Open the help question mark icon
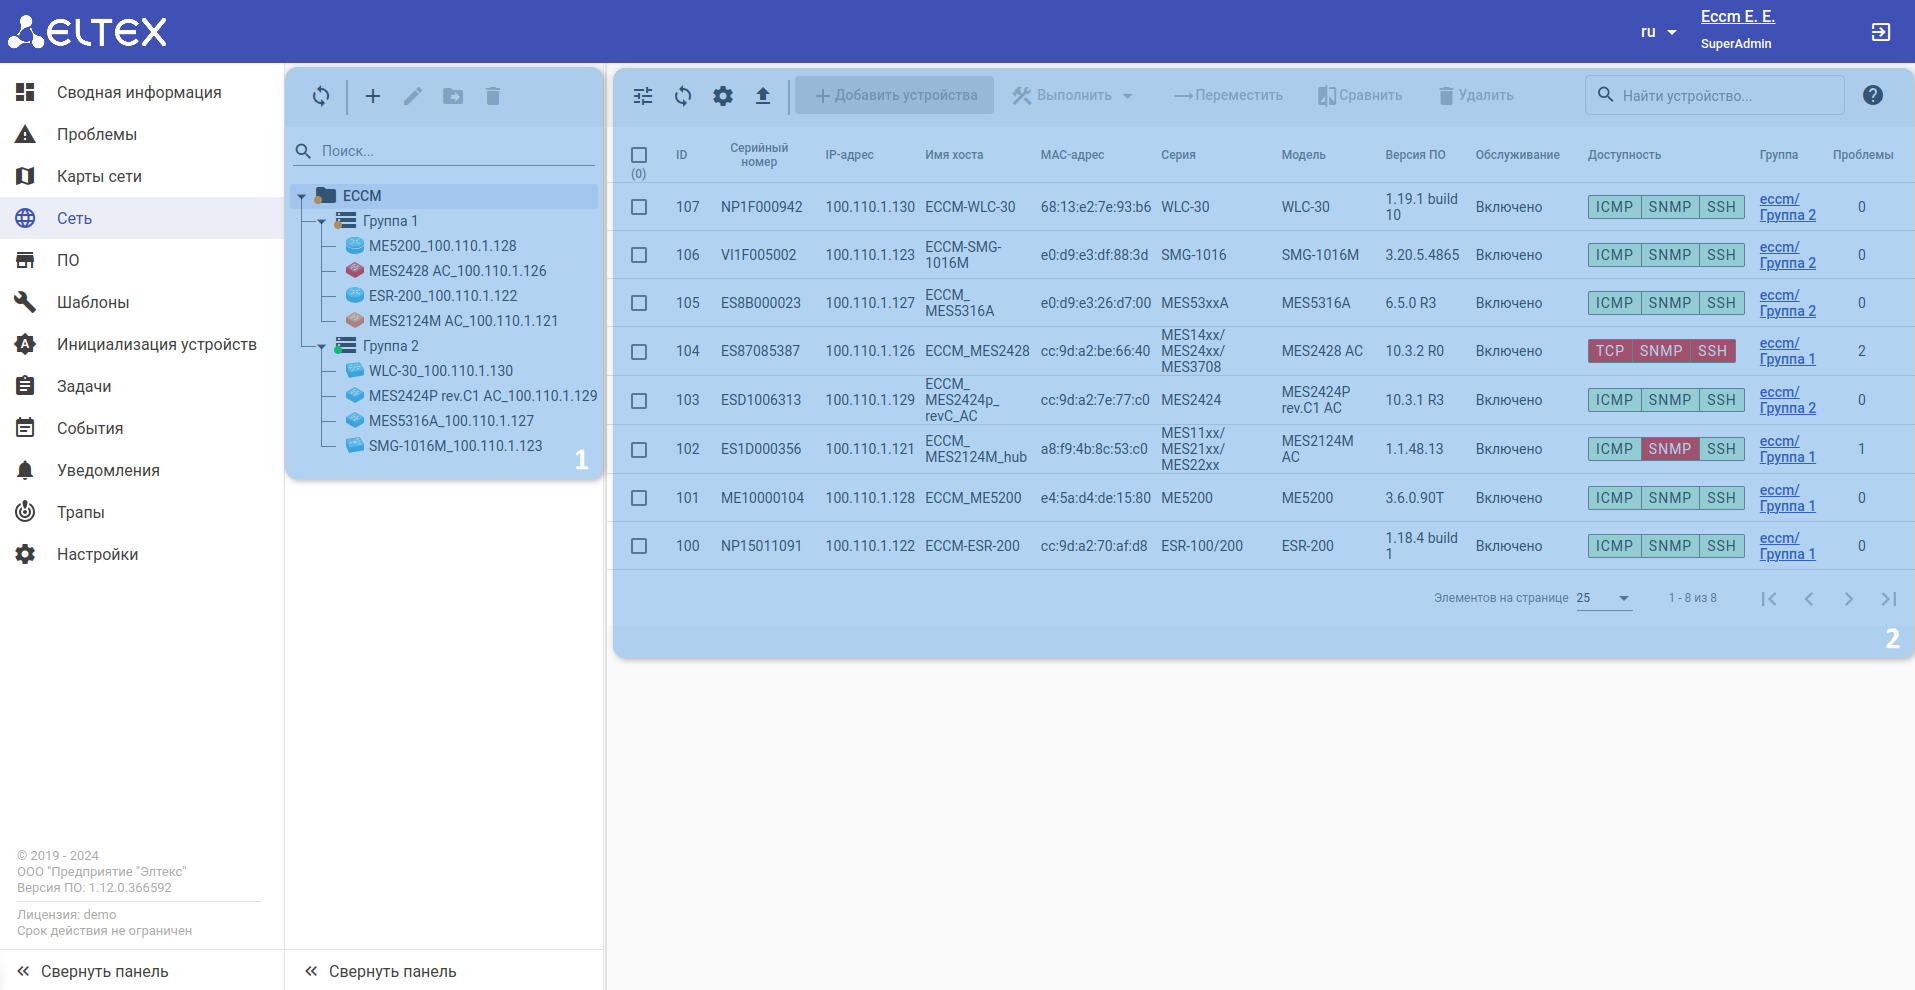Viewport: 1915px width, 990px height. point(1873,95)
